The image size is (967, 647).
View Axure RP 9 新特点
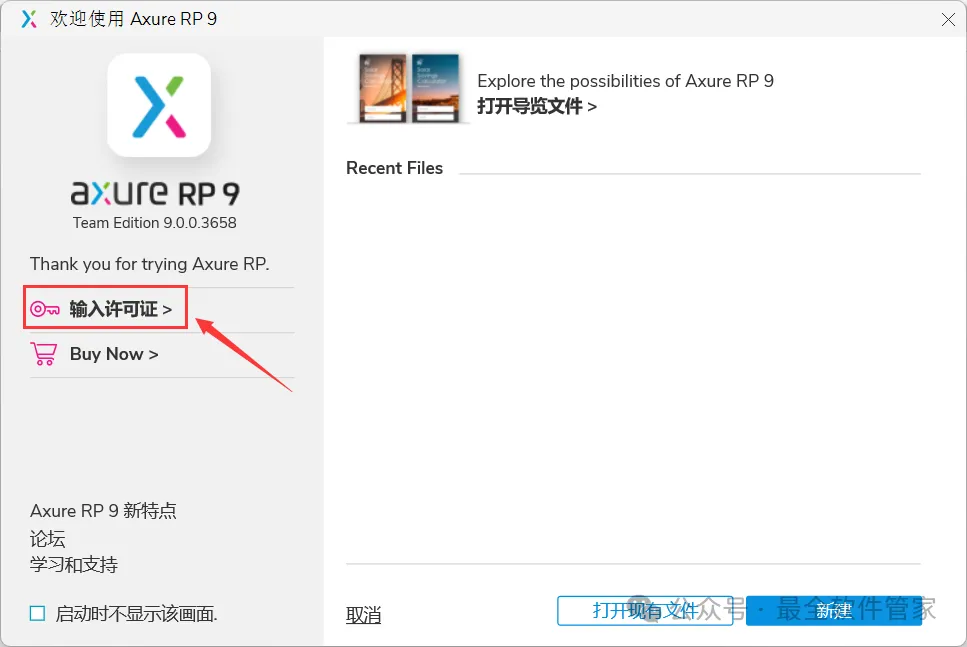click(103, 511)
